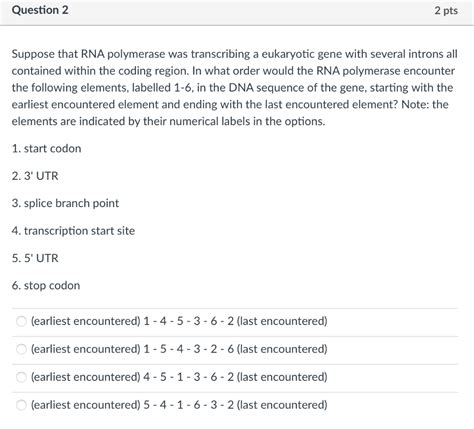Click the line beginning 'Suppose that RNA polymerase'

(x=235, y=54)
